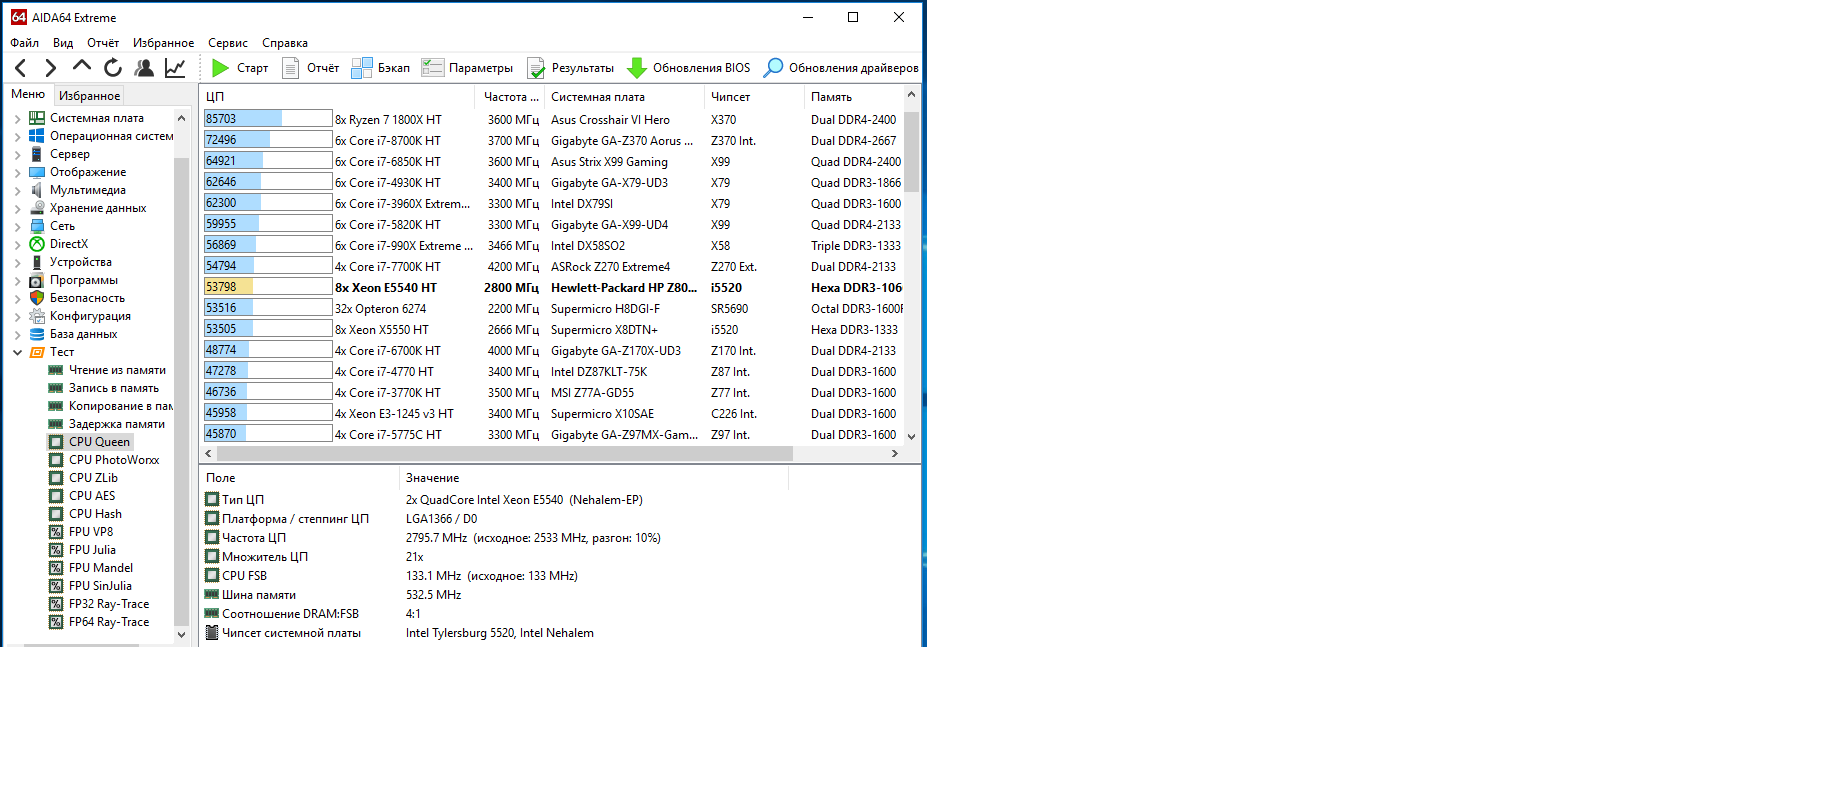Go back with the left arrow icon
Image resolution: width=1835 pixels, height=806 pixels.
21,68
